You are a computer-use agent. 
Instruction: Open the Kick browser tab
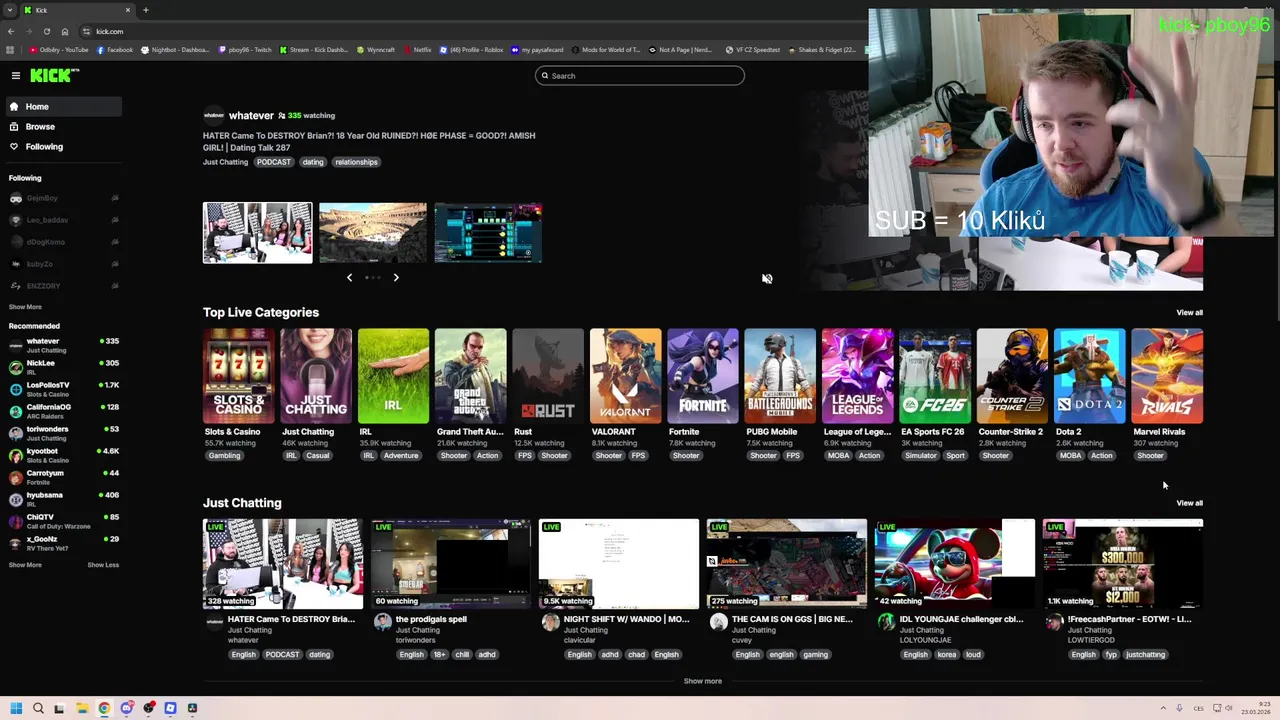[x=78, y=10]
